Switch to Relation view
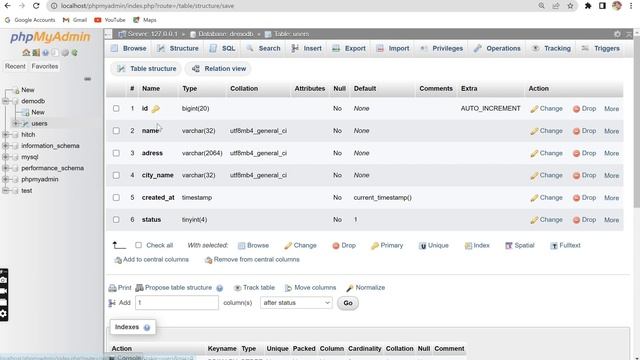640x360 pixels. (219, 69)
